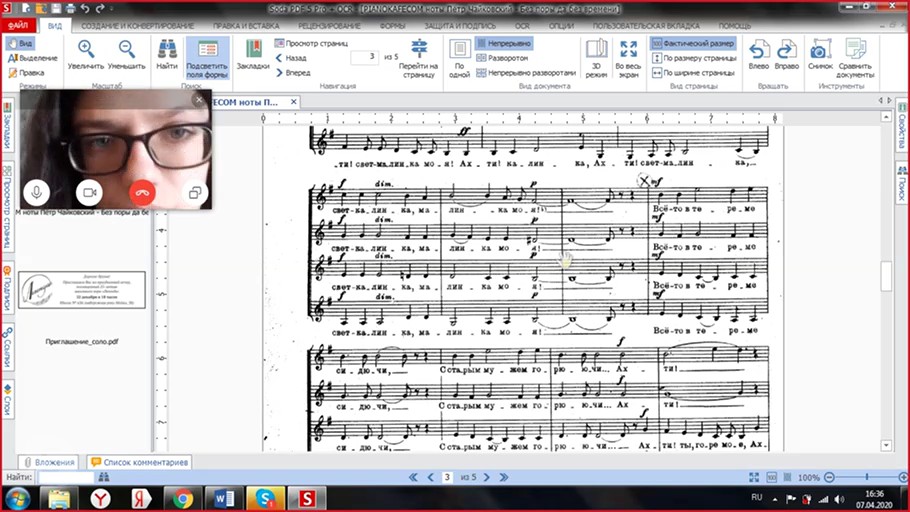The height and width of the screenshot is (512, 910).
Task: Enable Непрерывно разворотами view
Action: pos(526,73)
